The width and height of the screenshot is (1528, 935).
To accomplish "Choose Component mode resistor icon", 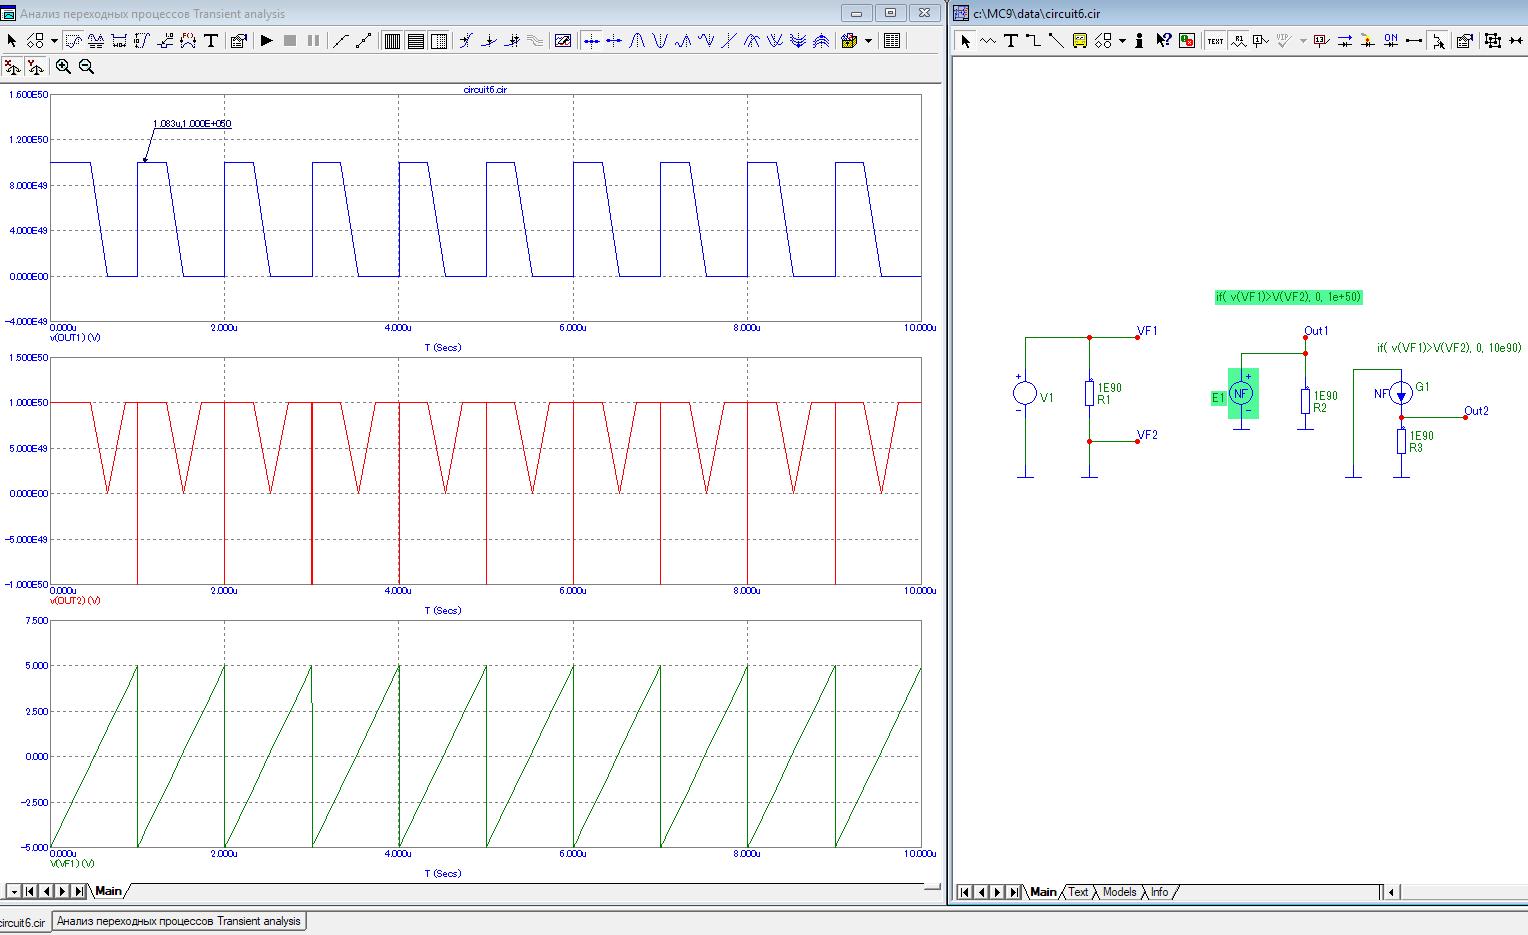I will (988, 41).
